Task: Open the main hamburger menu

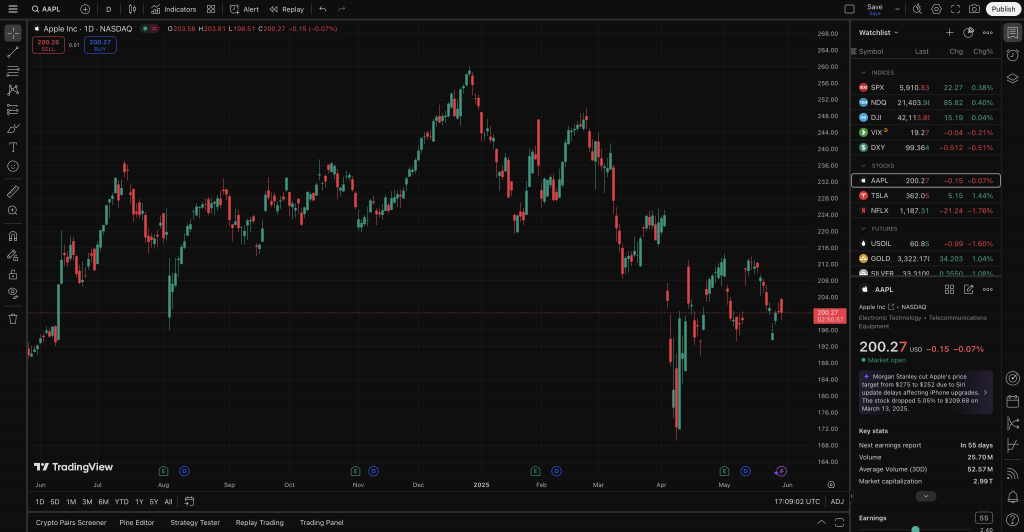Action: (x=12, y=9)
